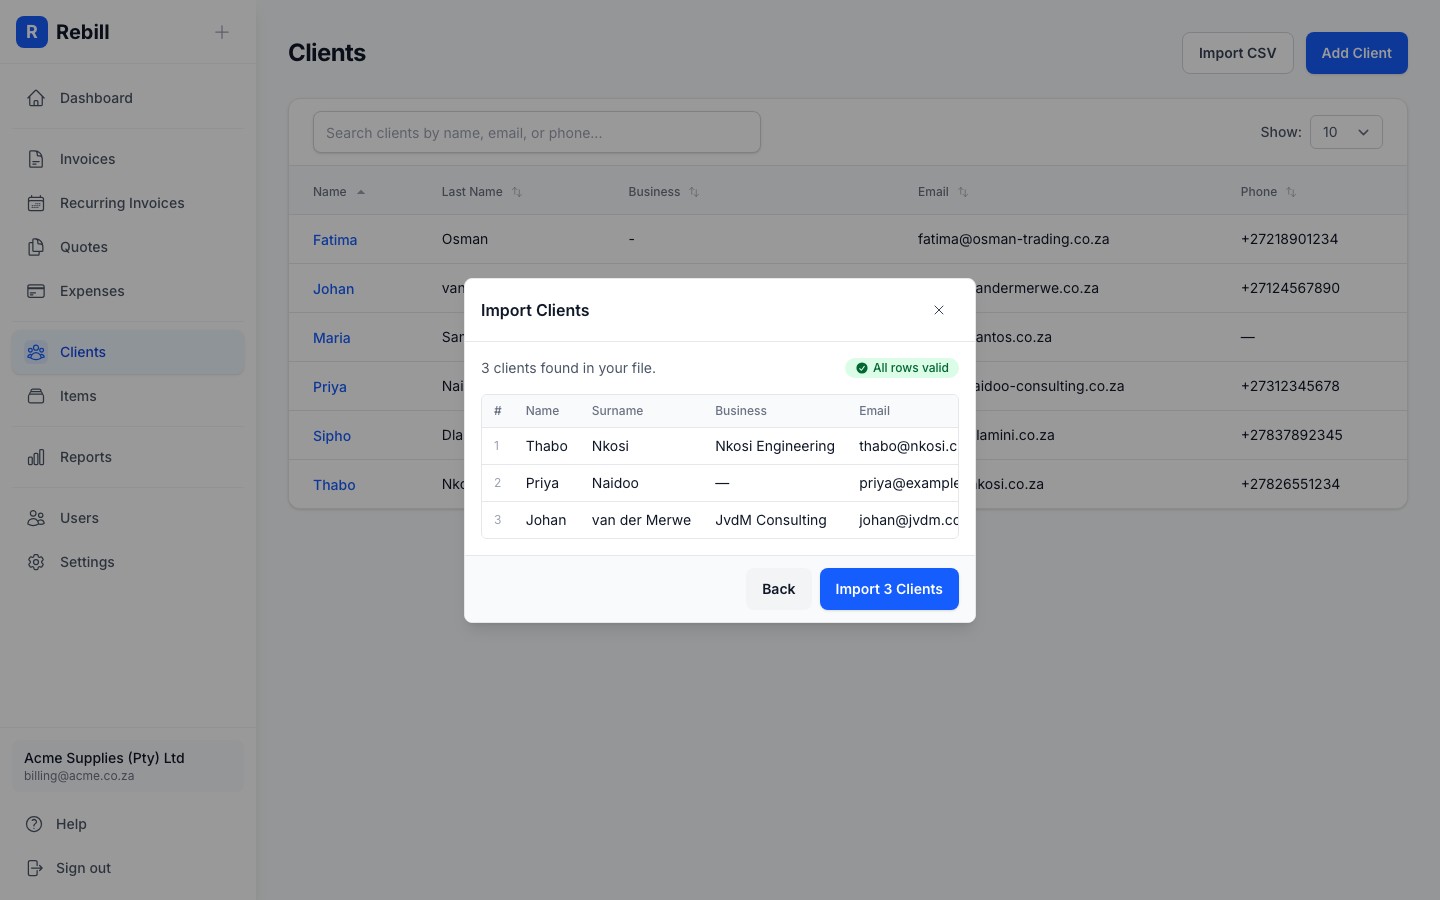Image resolution: width=1440 pixels, height=900 pixels.
Task: Open Dashboard from the sidebar
Action: [x=96, y=98]
